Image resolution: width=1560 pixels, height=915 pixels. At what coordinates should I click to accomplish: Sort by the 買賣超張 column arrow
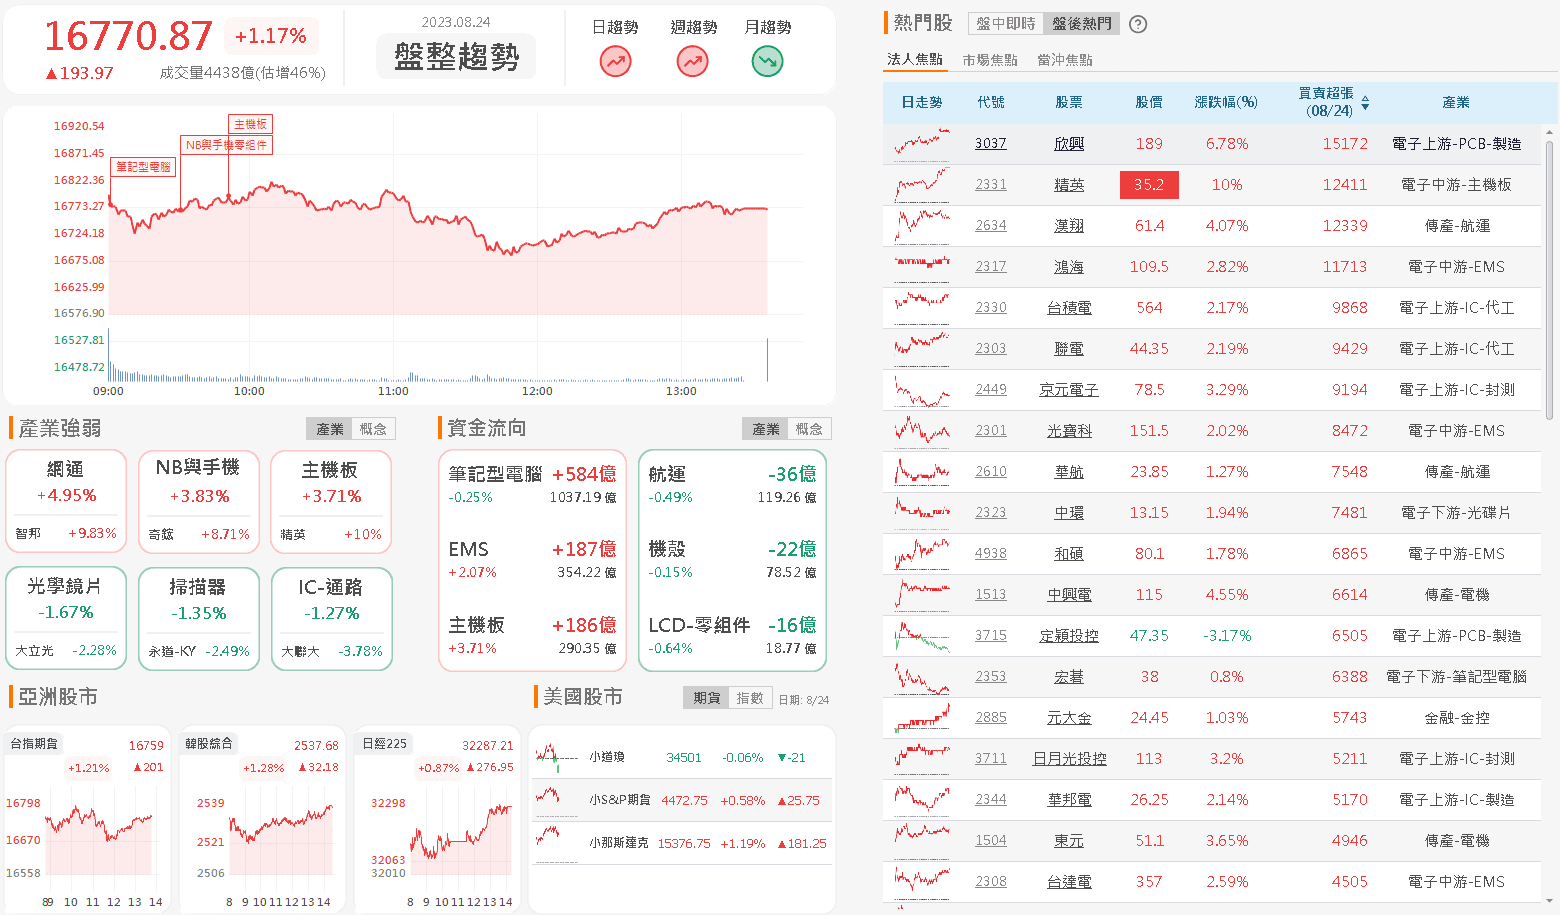(1365, 103)
